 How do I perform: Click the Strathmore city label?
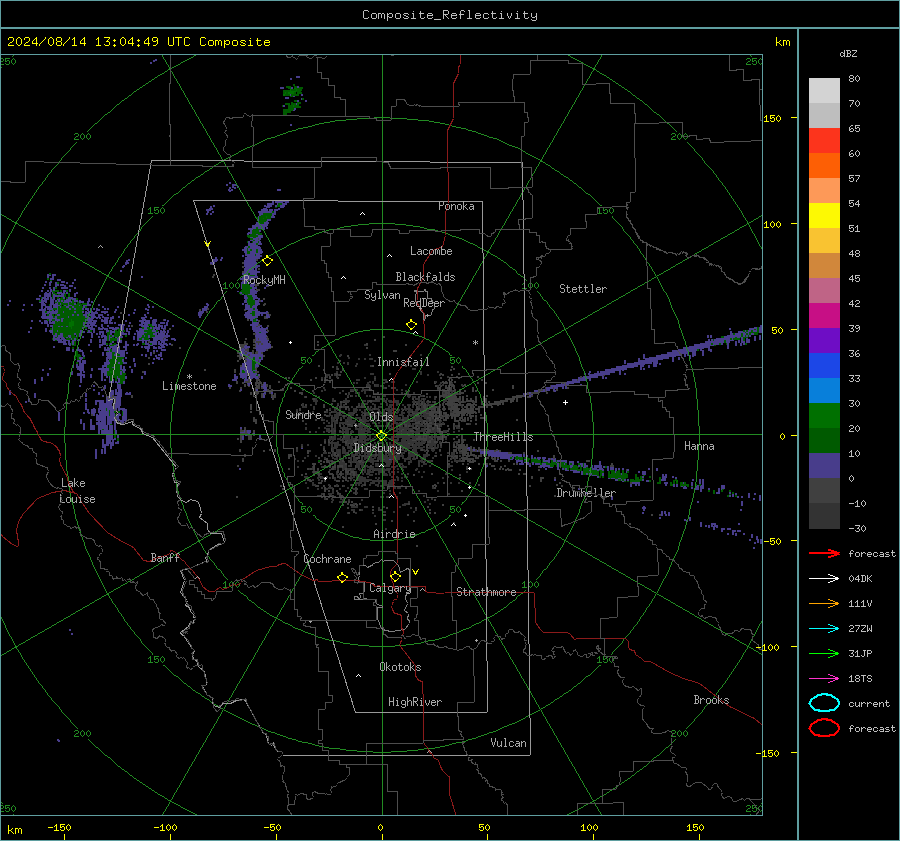(486, 592)
